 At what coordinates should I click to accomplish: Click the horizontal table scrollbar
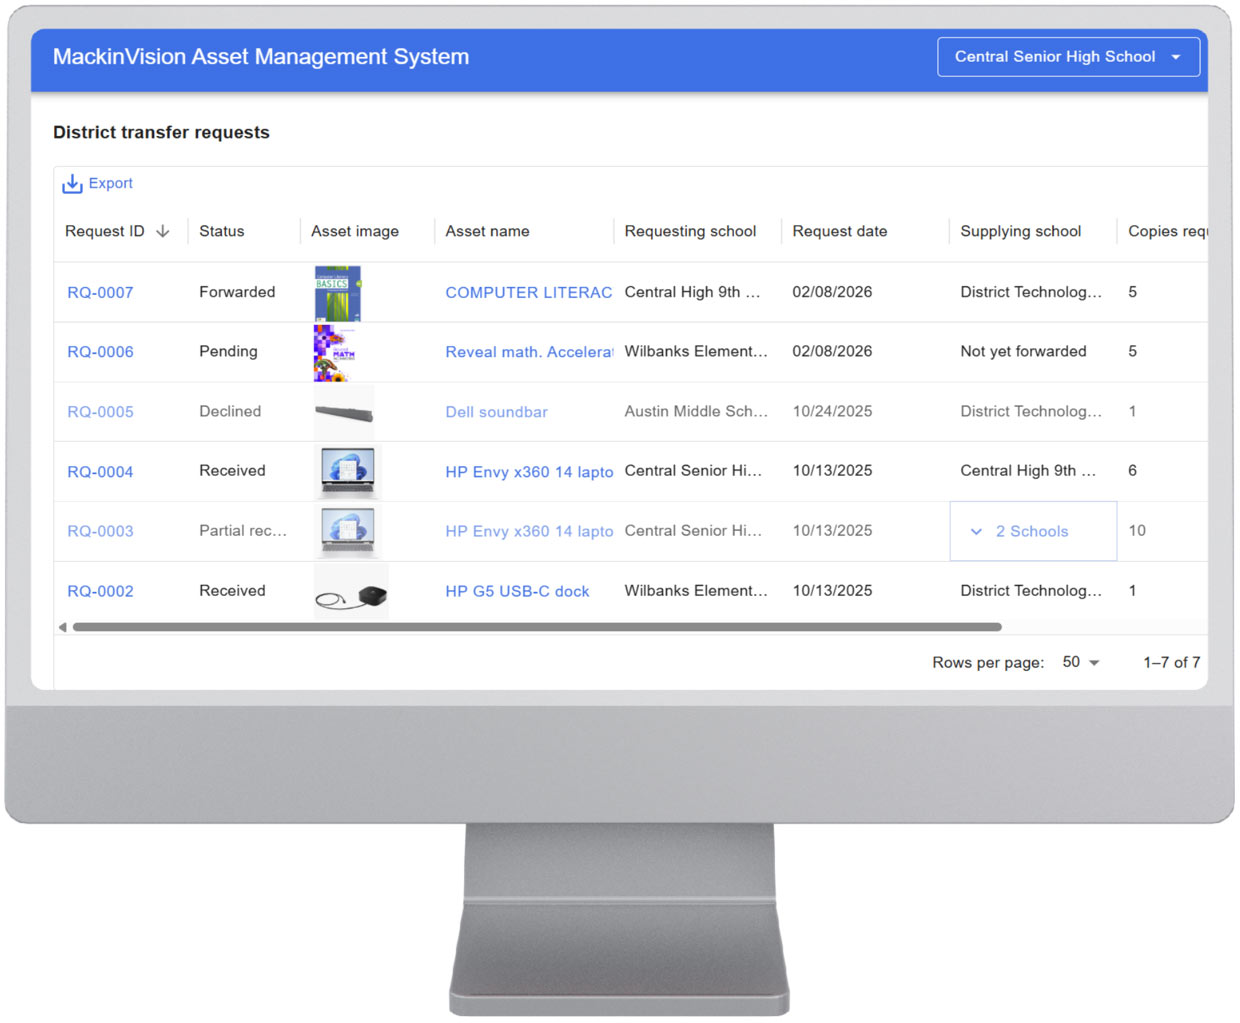[537, 627]
